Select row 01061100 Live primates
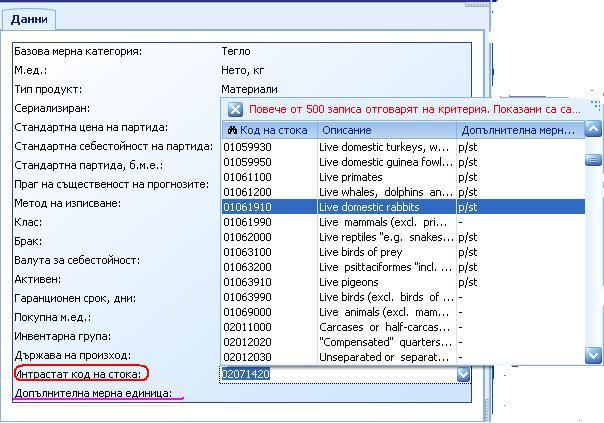The image size is (604, 423). coord(403,177)
